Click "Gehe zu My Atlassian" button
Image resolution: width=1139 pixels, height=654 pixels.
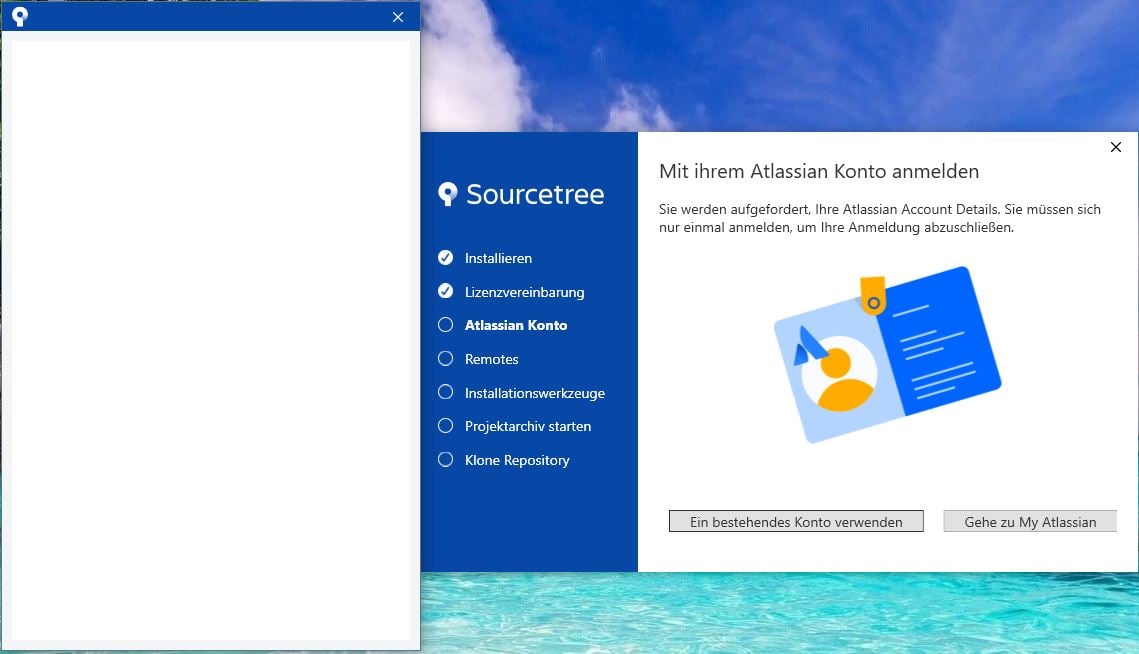point(1030,521)
